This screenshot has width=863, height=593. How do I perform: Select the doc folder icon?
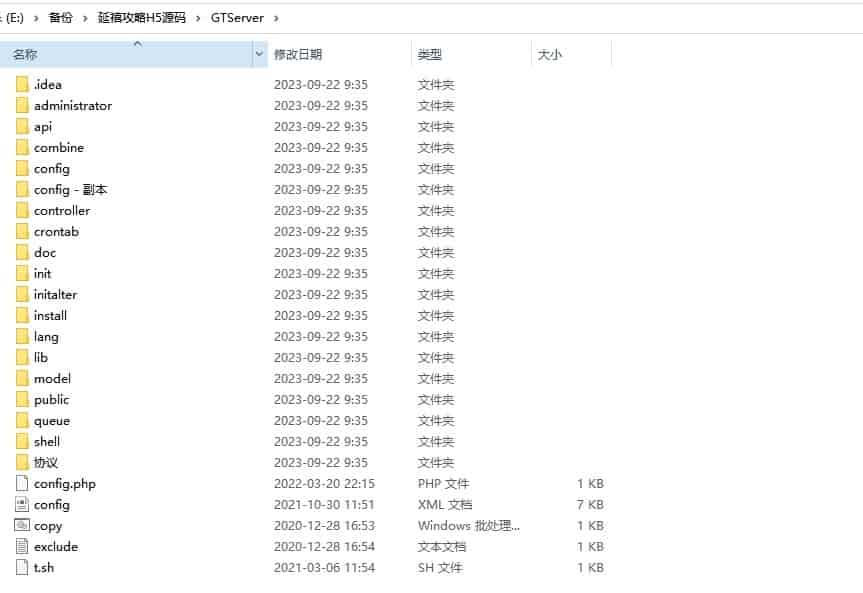[22, 252]
